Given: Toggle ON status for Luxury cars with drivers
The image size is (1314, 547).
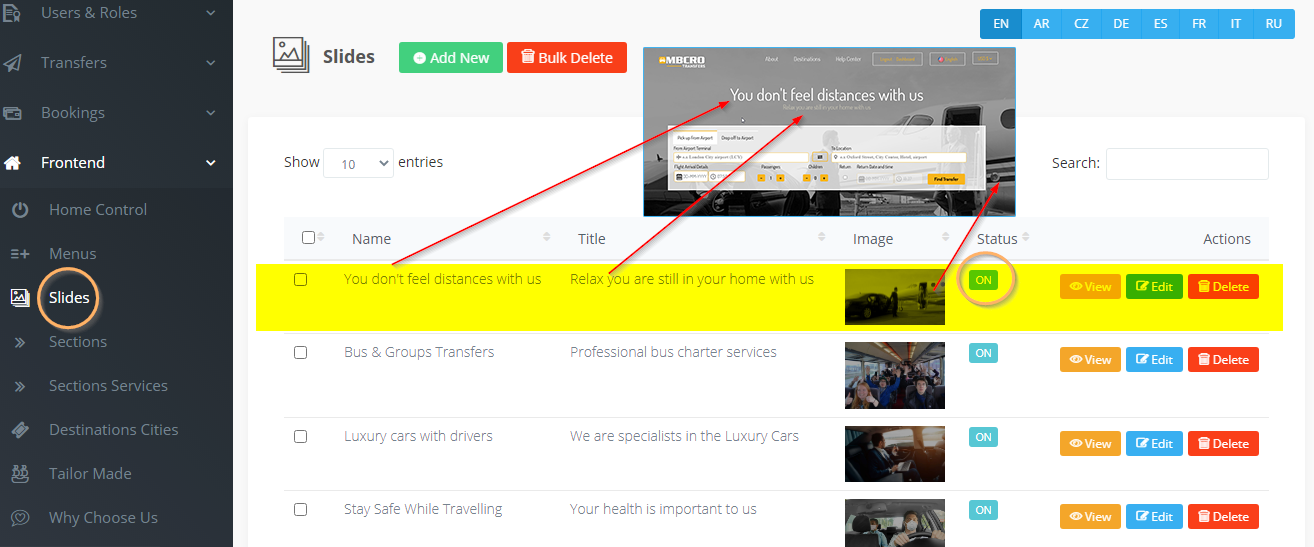Looking at the screenshot, I should click(x=984, y=437).
